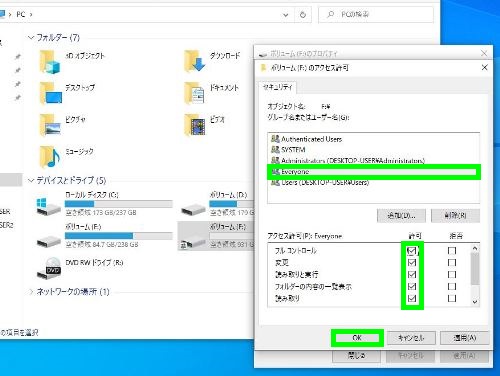Open the Downloads folder icon
This screenshot has width=500, height=376.
pyautogui.click(x=195, y=61)
